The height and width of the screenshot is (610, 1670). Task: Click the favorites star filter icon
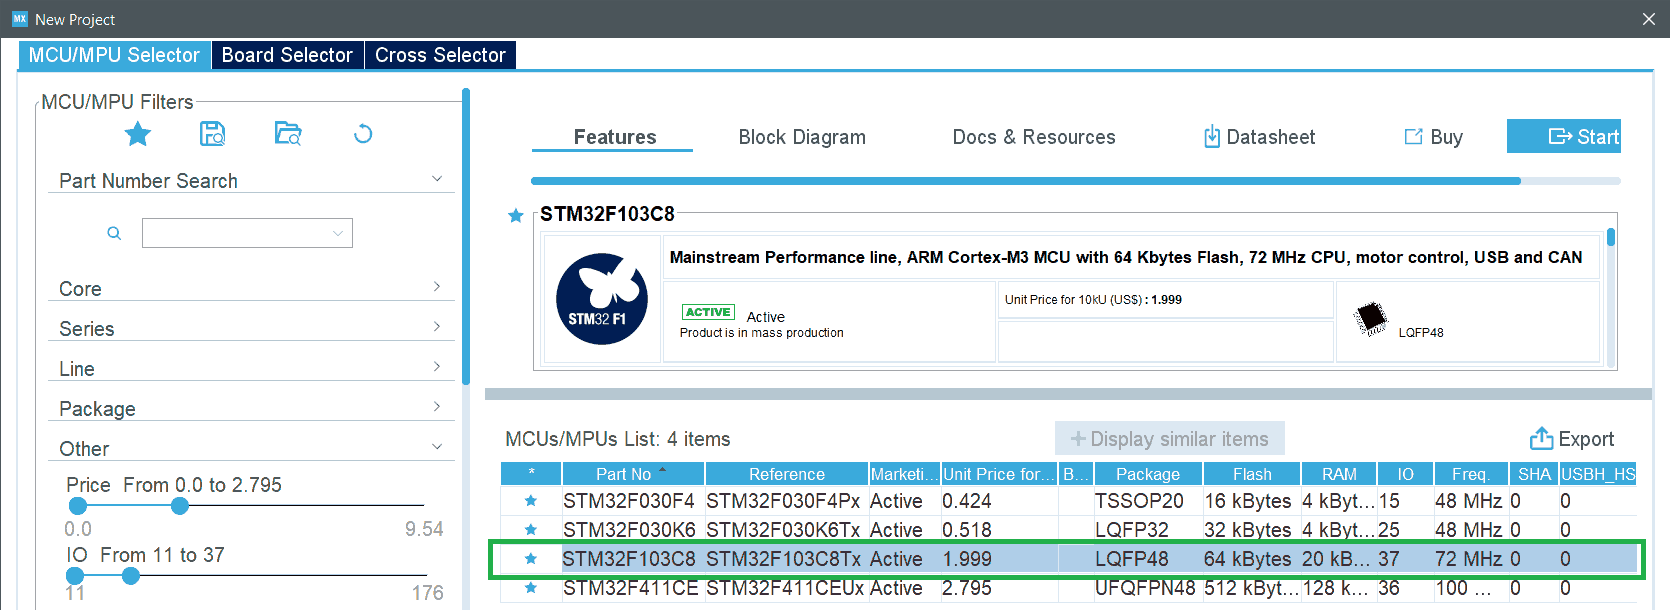tap(138, 134)
